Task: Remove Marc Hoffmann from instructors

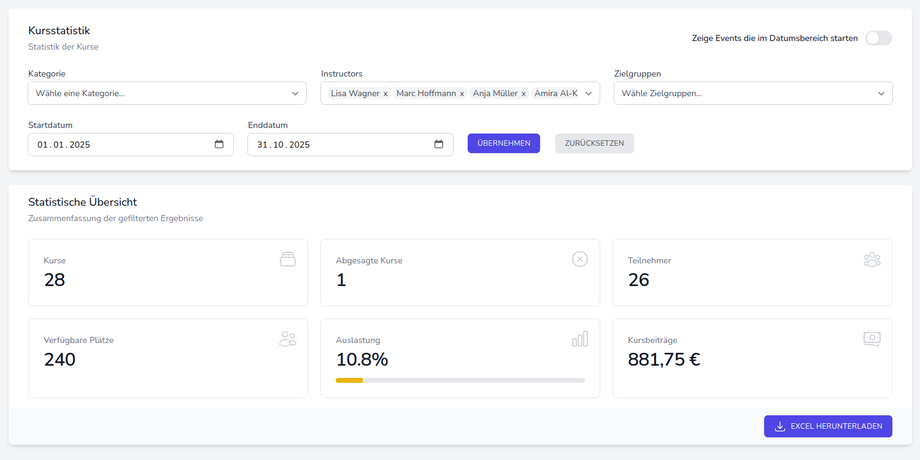Action: [x=461, y=94]
